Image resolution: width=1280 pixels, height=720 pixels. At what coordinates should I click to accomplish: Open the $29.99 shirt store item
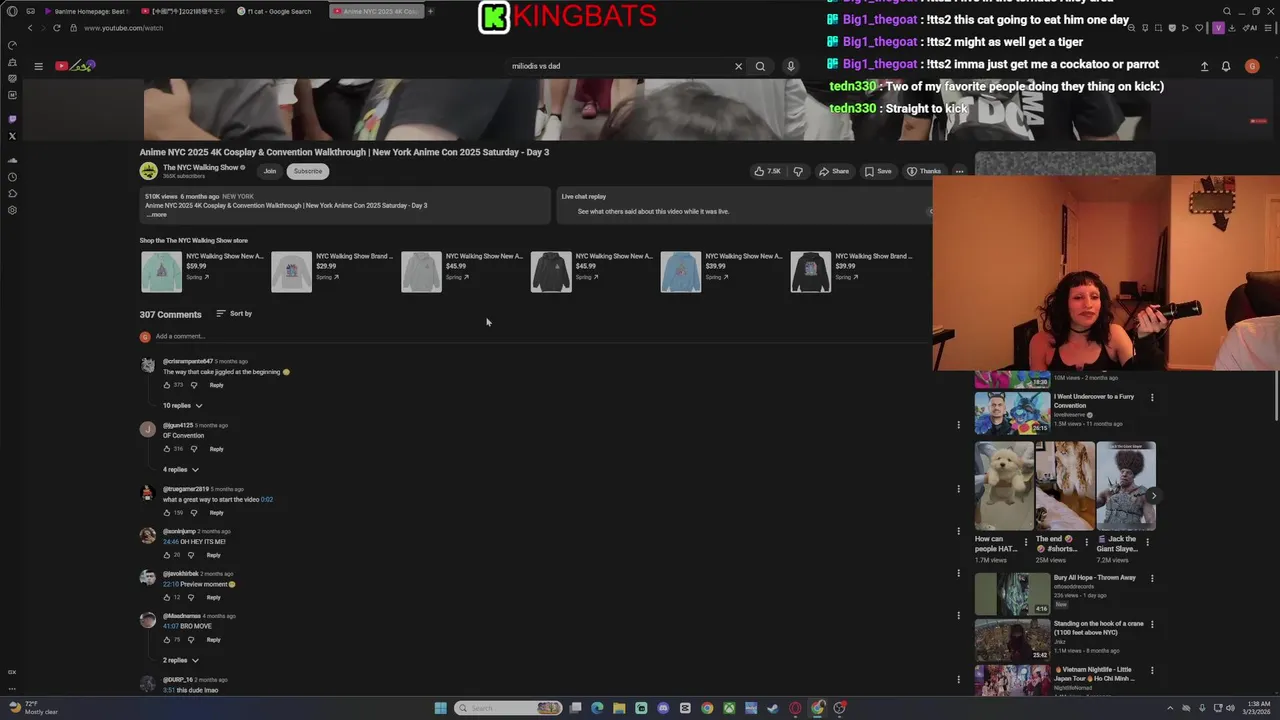click(291, 272)
